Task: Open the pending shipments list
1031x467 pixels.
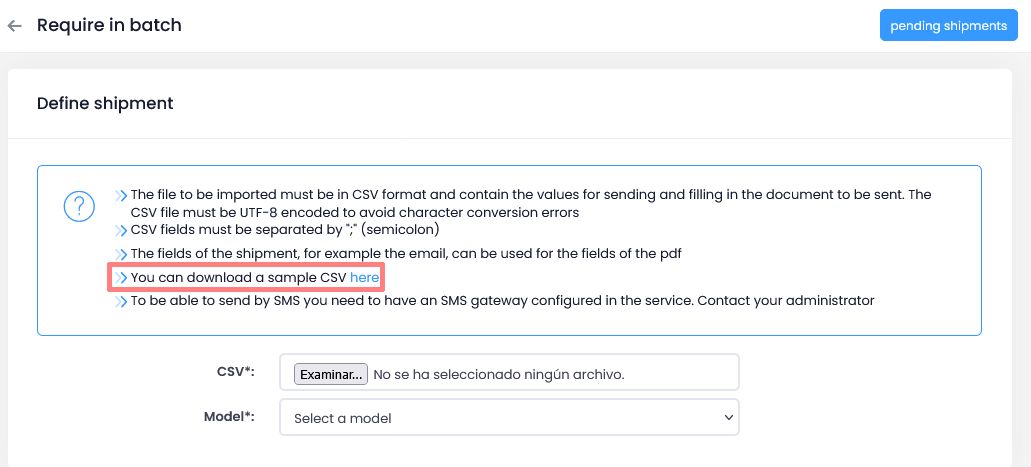Action: [x=948, y=26]
